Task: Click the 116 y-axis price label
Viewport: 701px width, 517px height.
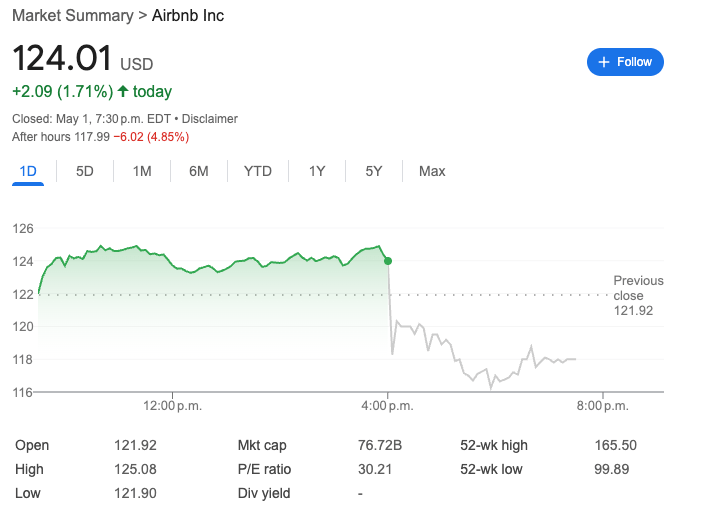Action: point(23,393)
